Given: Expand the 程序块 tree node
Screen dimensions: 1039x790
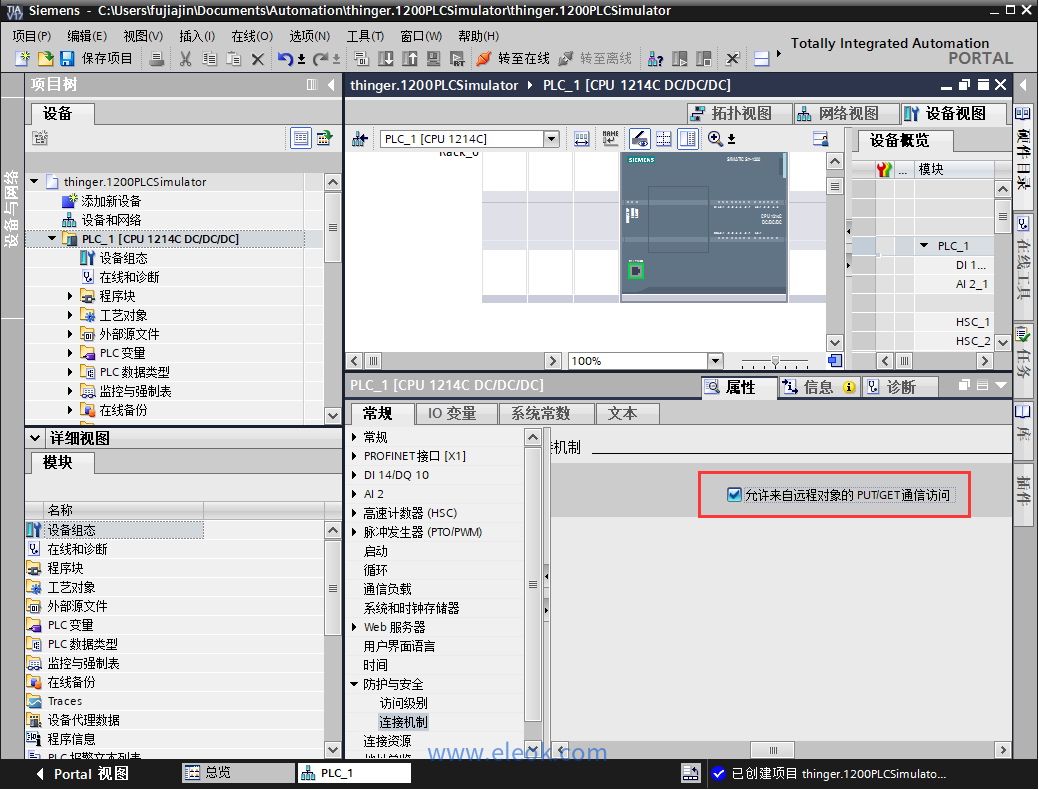Looking at the screenshot, I should pos(69,296).
